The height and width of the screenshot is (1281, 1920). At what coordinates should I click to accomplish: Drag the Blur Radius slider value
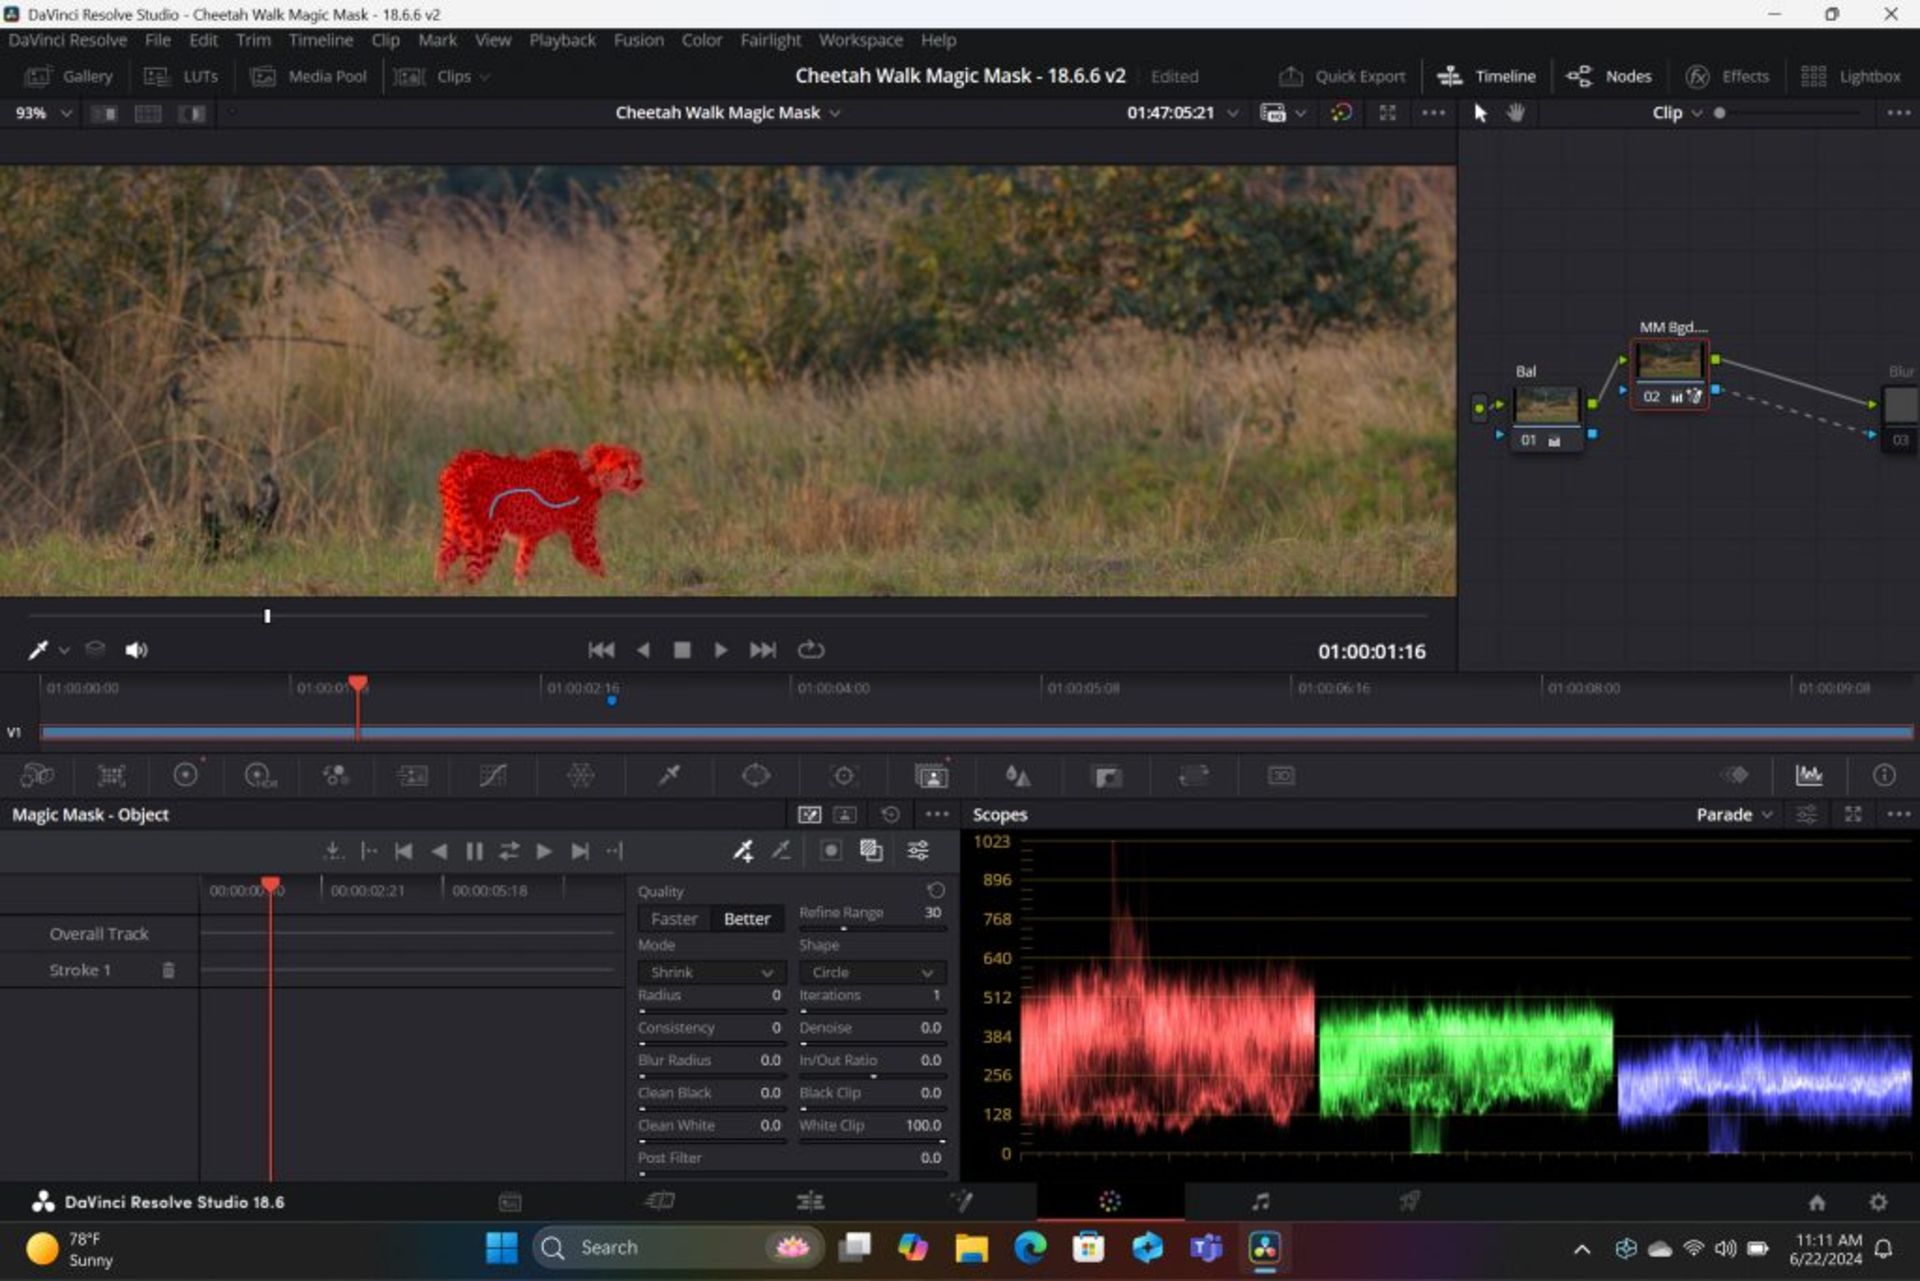pos(769,1059)
